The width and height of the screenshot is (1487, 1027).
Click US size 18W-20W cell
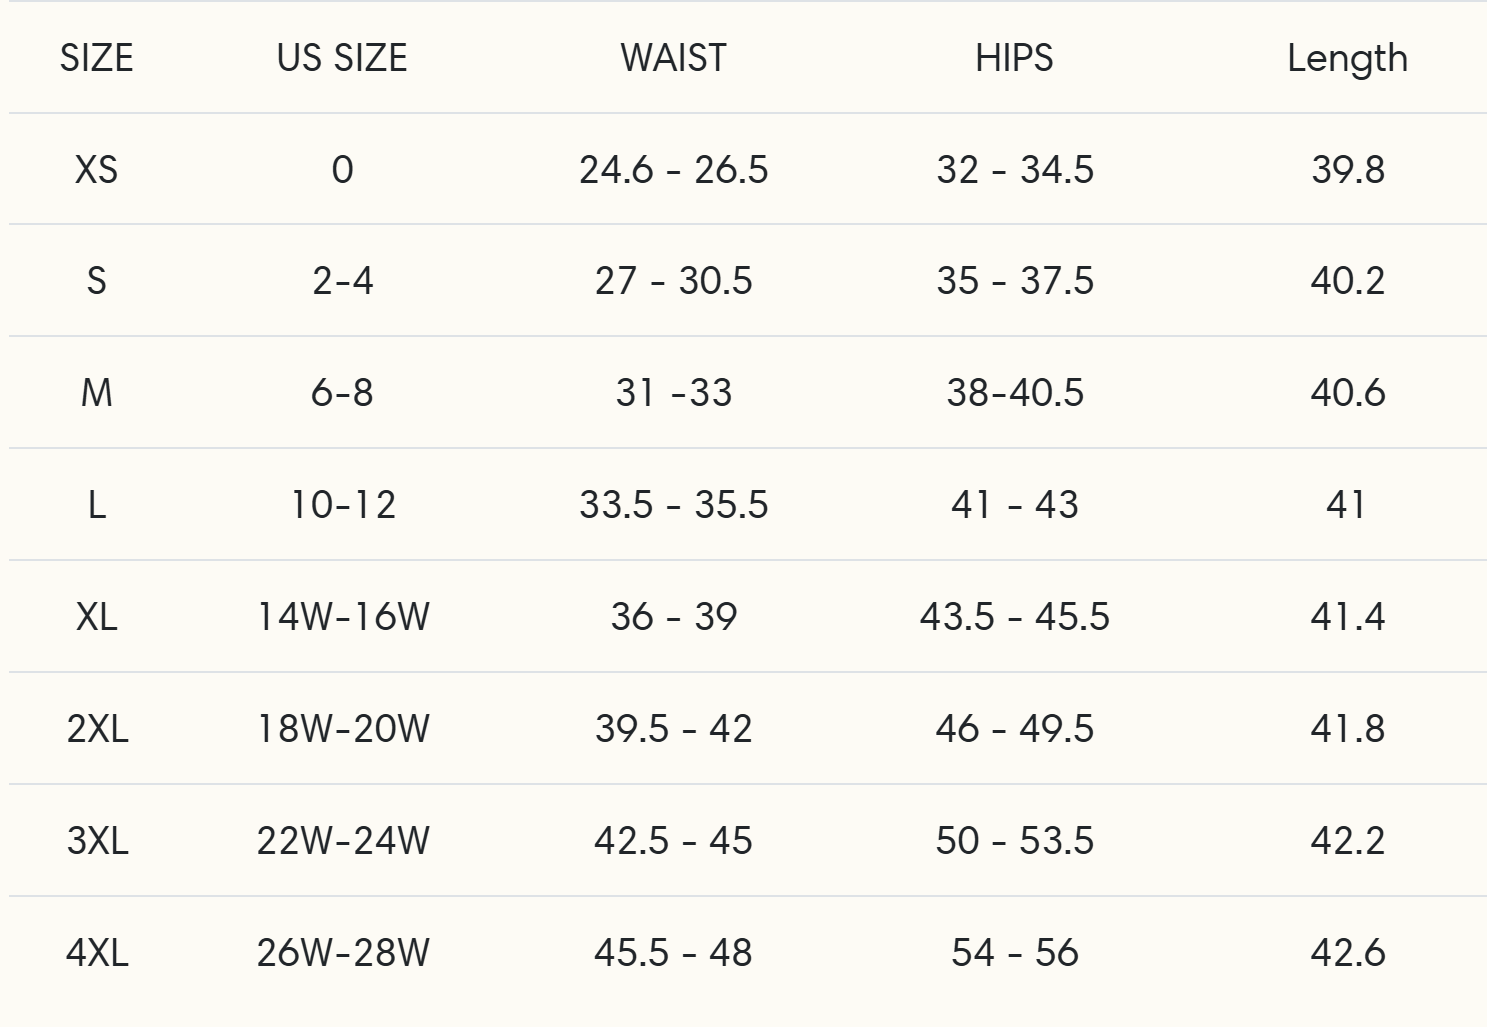click(342, 729)
